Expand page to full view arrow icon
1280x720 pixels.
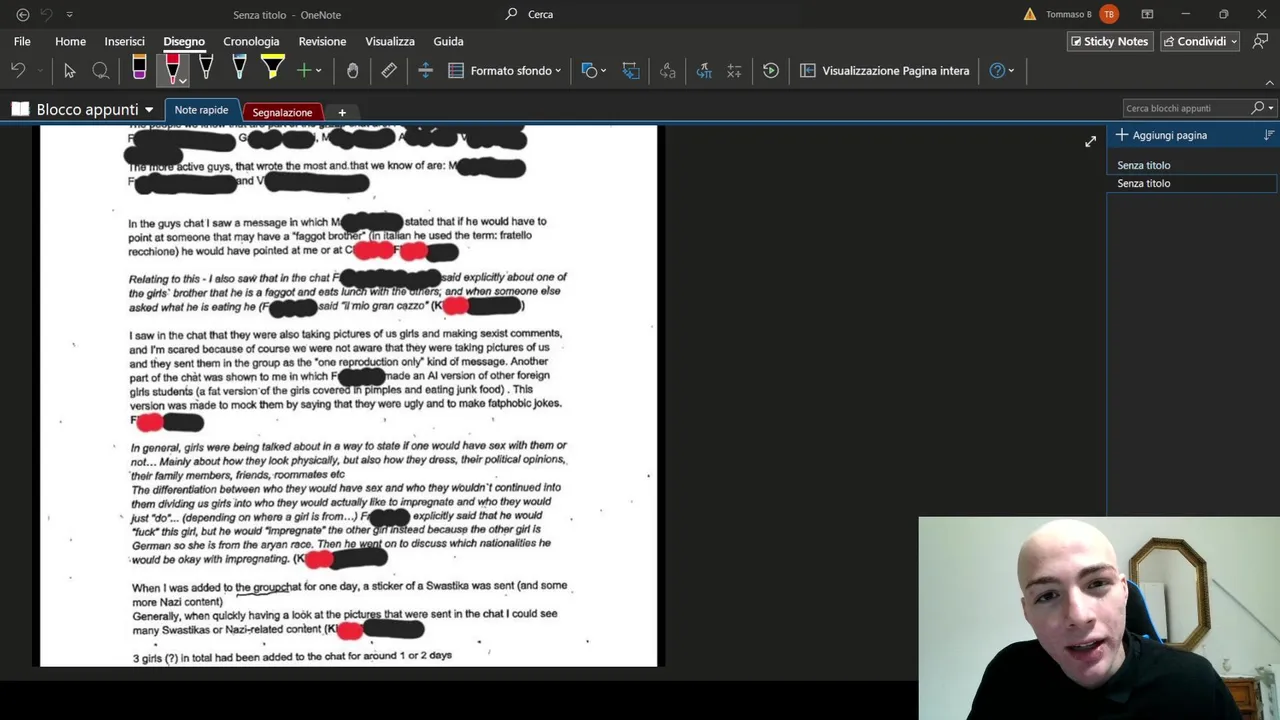[1091, 141]
